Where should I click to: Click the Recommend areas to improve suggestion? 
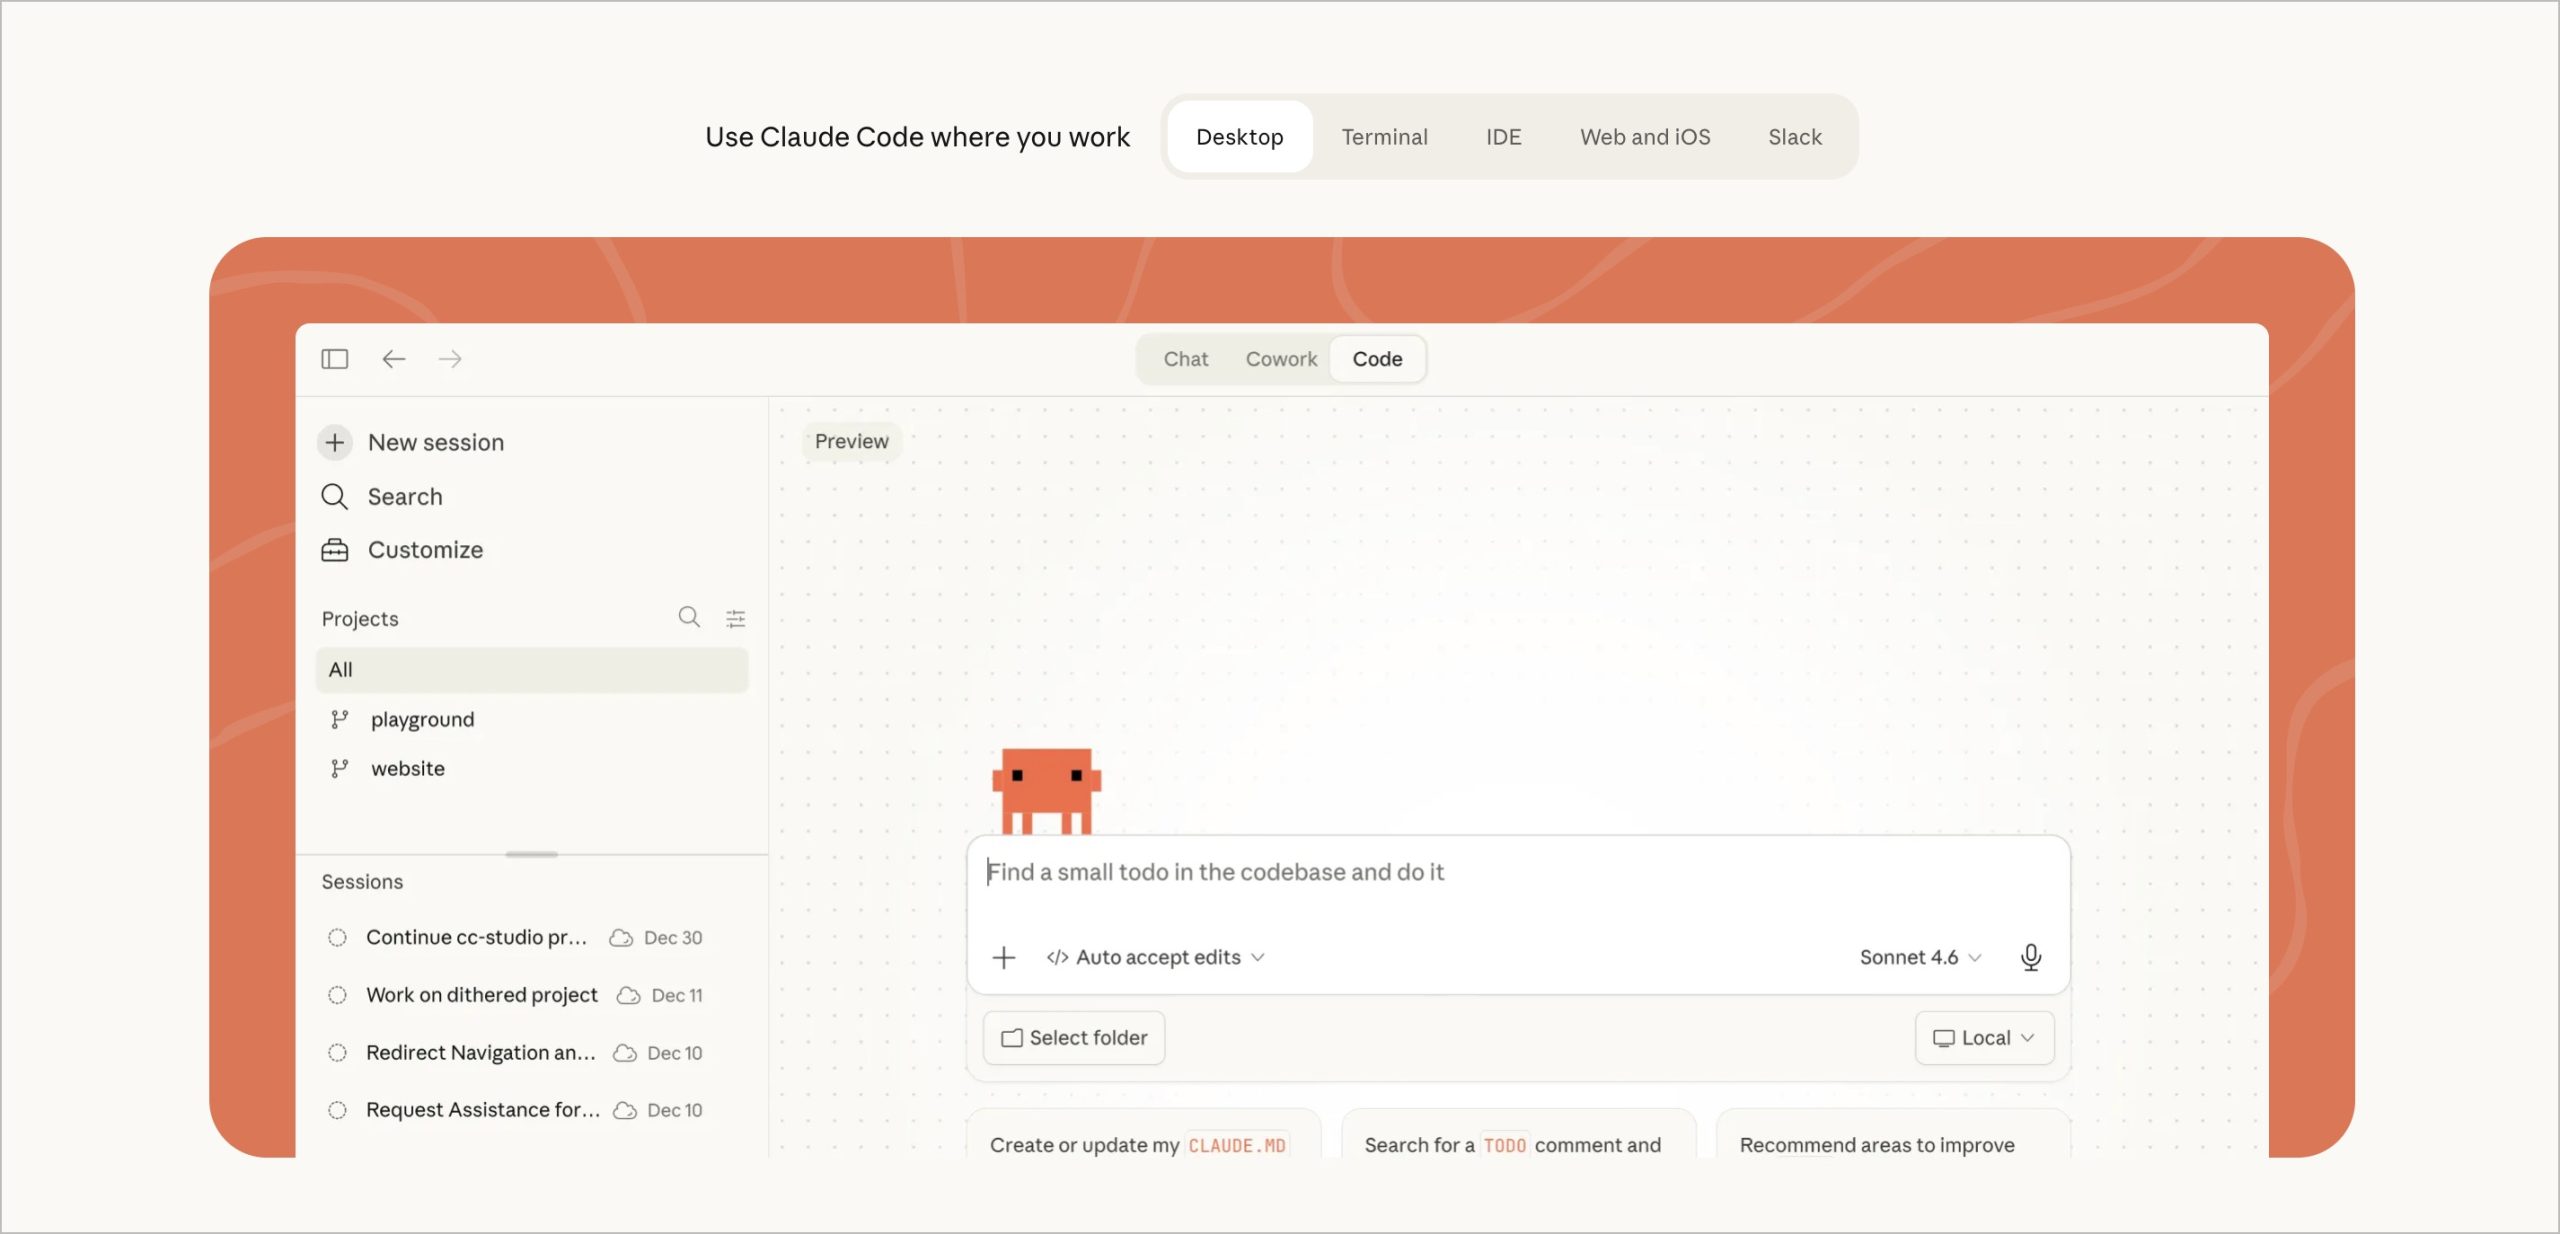point(1893,1135)
